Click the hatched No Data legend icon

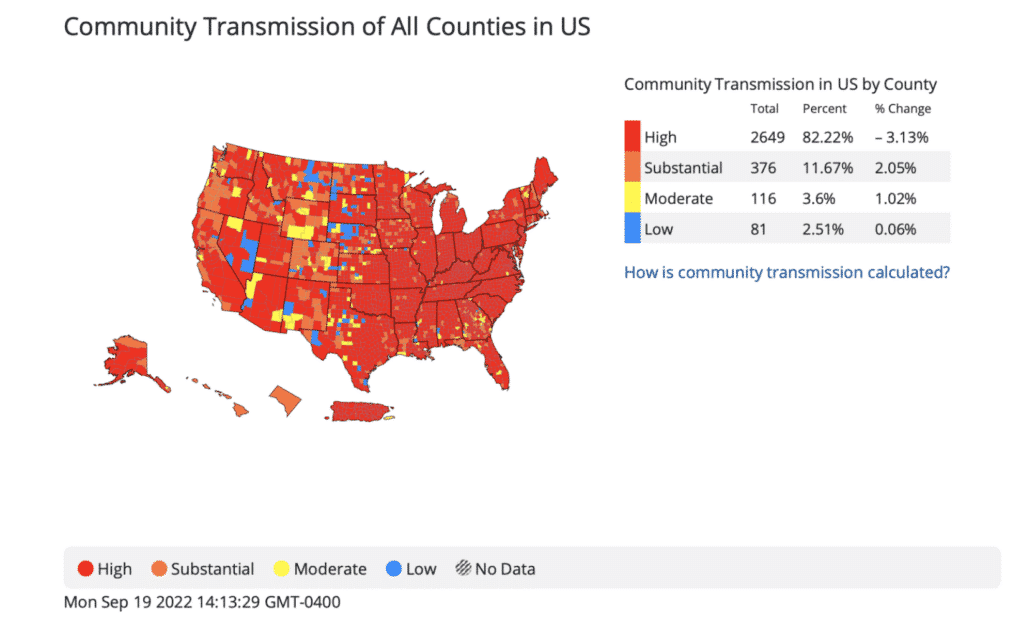point(463,569)
